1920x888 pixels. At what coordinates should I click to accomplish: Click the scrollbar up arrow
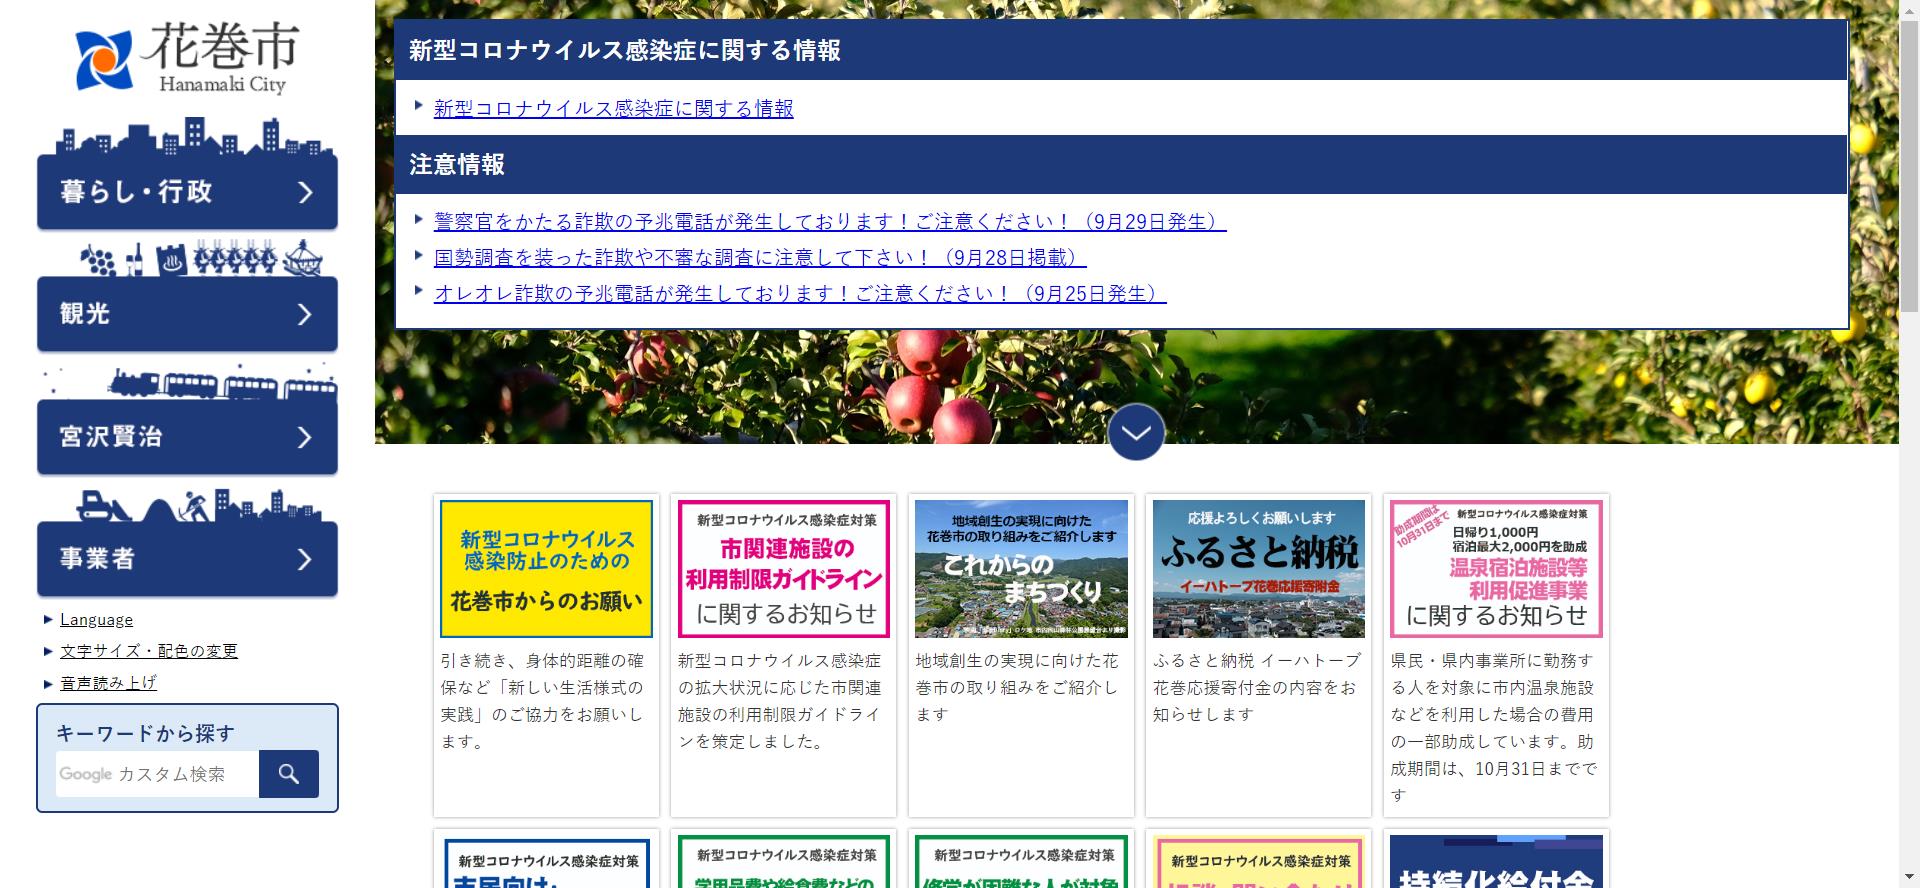pyautogui.click(x=1910, y=8)
